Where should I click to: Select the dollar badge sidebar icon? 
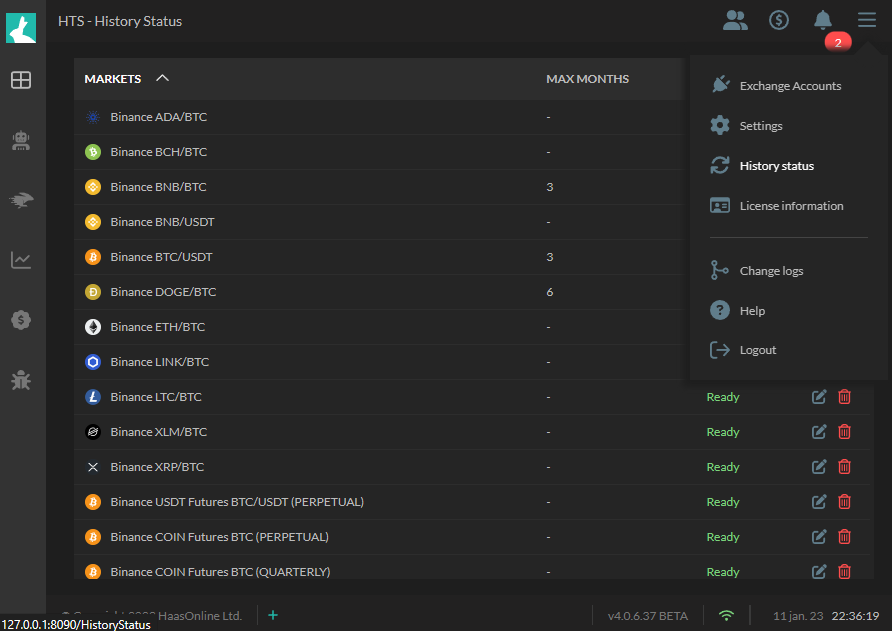pos(21,320)
